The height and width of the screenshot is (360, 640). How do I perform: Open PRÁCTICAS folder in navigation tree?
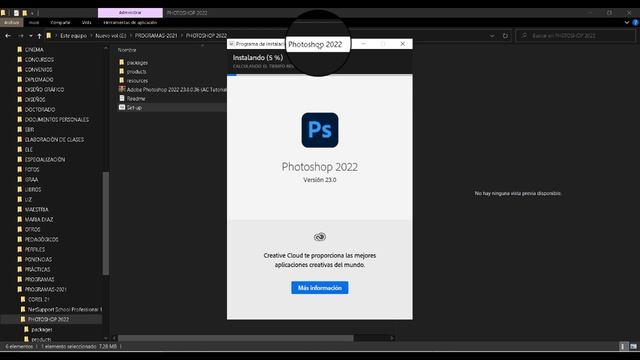point(37,269)
